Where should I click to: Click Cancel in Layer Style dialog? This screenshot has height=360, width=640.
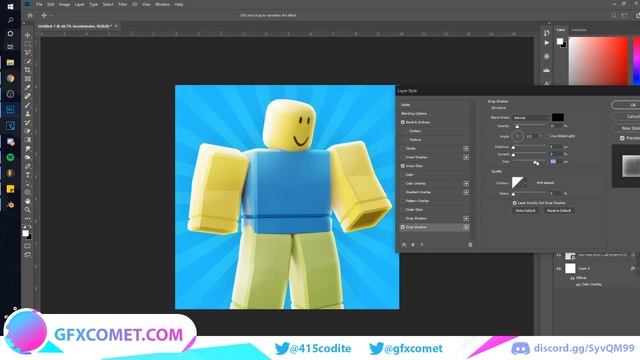626,117
